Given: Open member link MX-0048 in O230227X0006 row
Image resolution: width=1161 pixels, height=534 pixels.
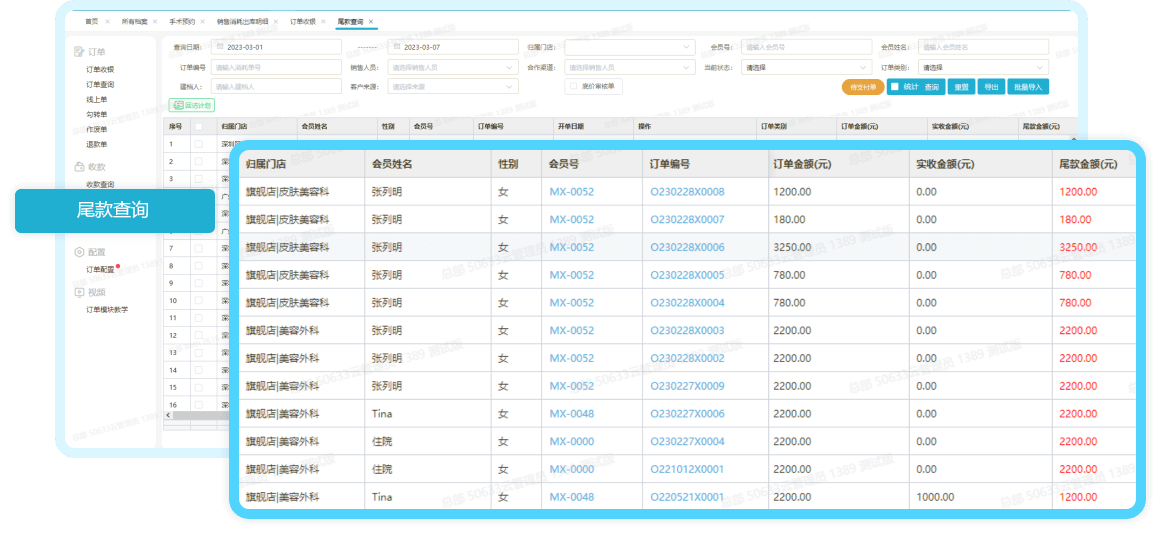Looking at the screenshot, I should pyautogui.click(x=572, y=413).
